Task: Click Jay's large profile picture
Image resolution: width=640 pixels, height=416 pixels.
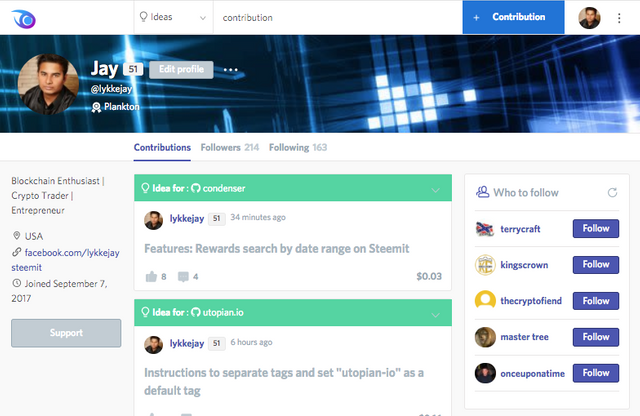Action: pyautogui.click(x=49, y=84)
